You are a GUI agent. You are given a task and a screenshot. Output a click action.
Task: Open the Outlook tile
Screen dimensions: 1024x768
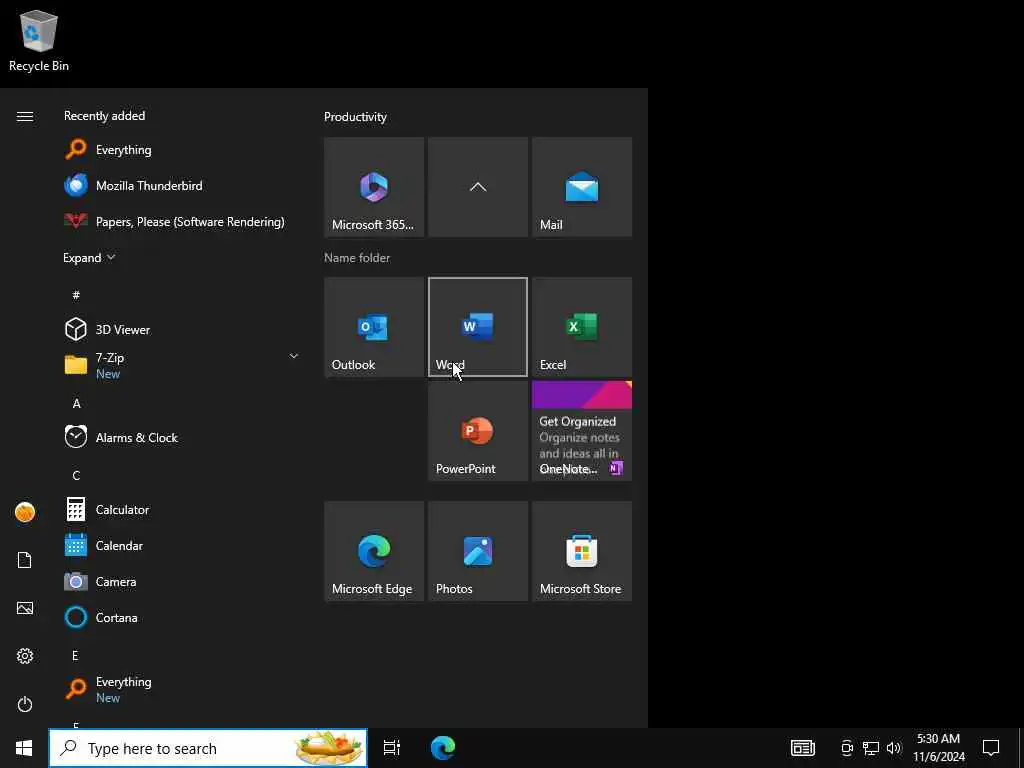[374, 327]
